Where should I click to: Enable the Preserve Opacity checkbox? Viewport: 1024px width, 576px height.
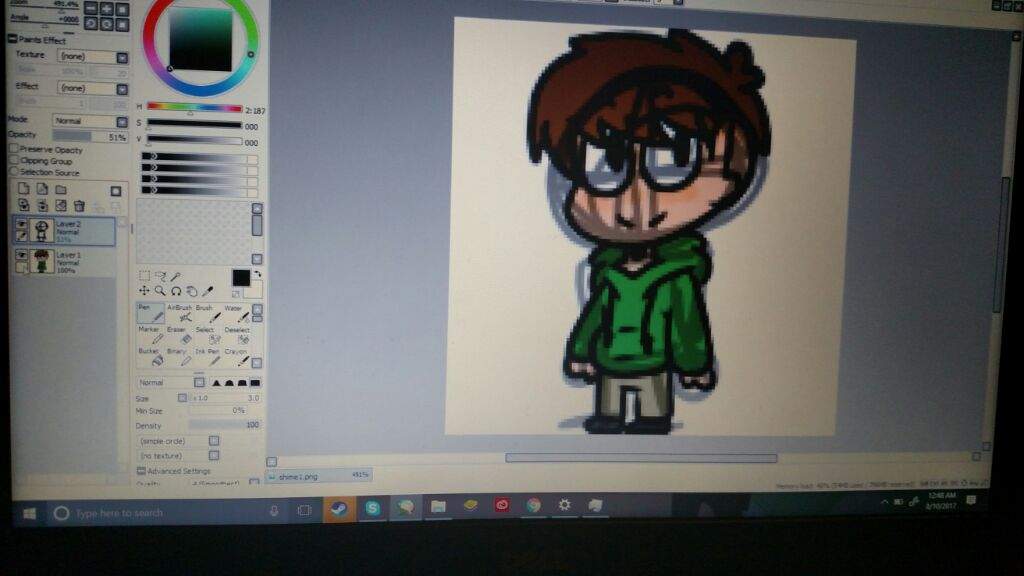[x=11, y=150]
